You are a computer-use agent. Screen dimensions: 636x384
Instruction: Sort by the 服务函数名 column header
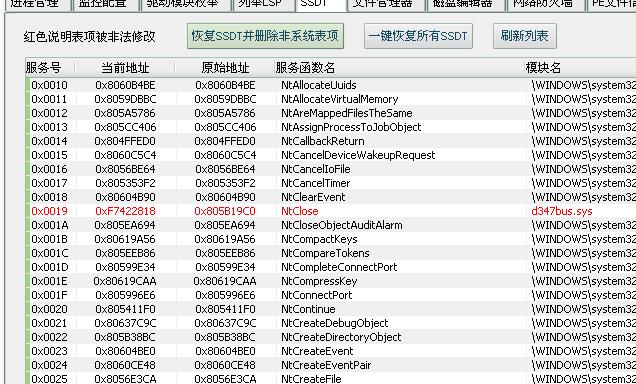point(305,68)
